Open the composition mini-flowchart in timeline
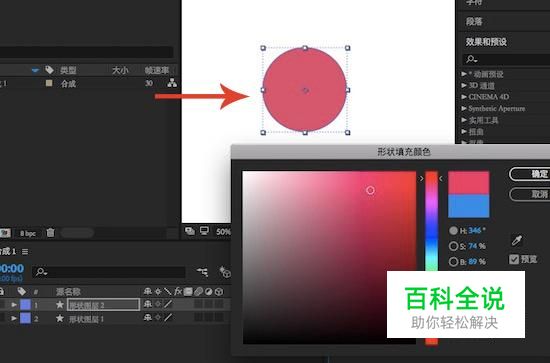Image resolution: width=550 pixels, height=363 pixels. point(202,272)
